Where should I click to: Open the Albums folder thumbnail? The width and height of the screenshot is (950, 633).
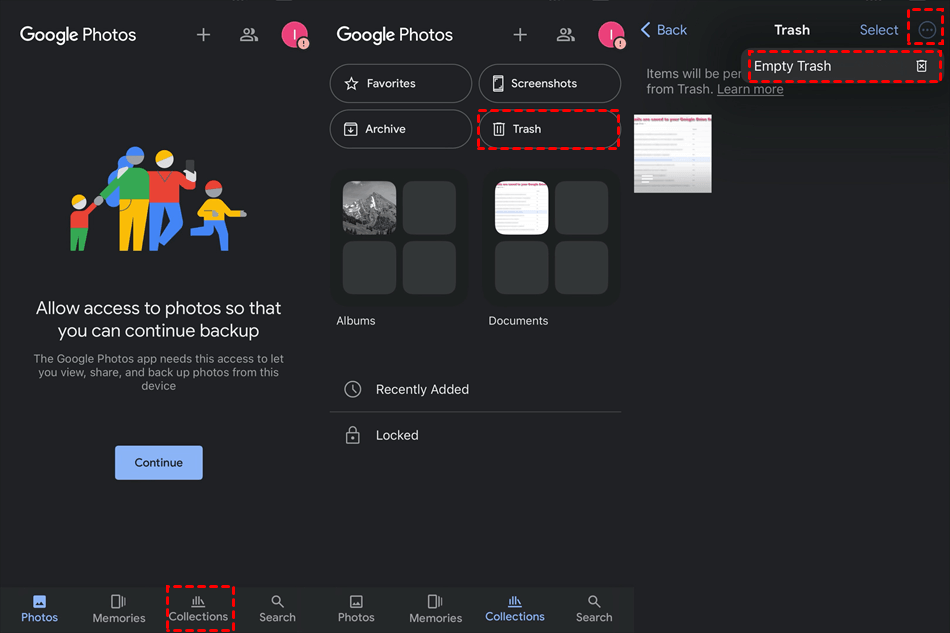[399, 237]
